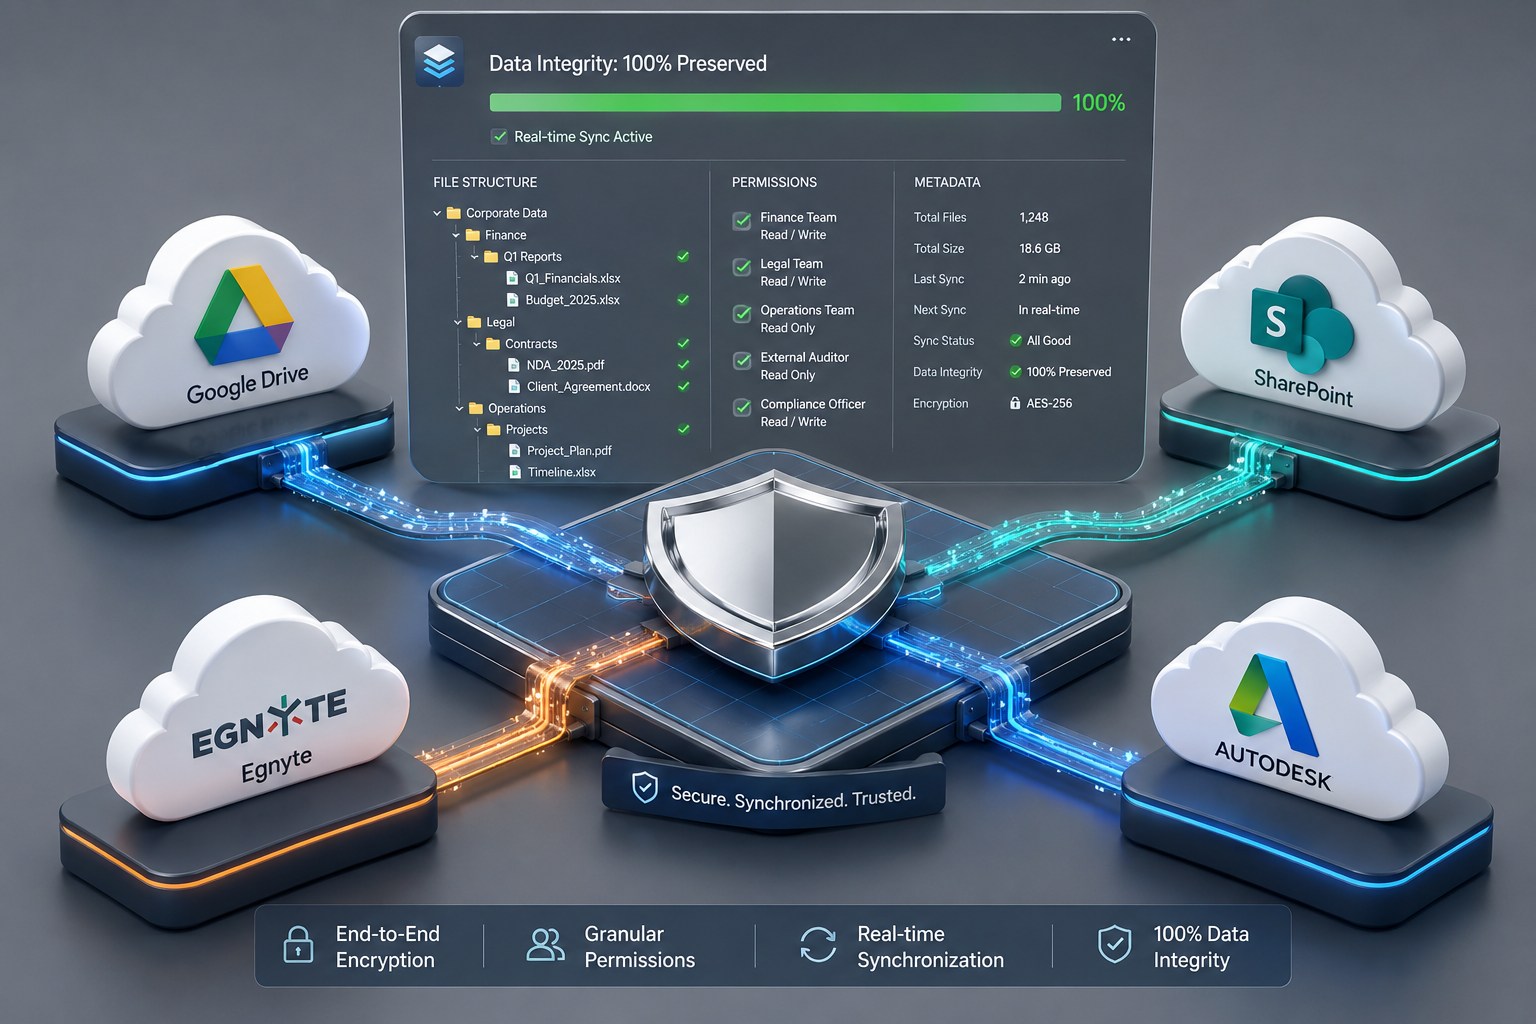This screenshot has width=1536, height=1024.
Task: Click the Corporate Data folder icon
Action: pyautogui.click(x=453, y=213)
